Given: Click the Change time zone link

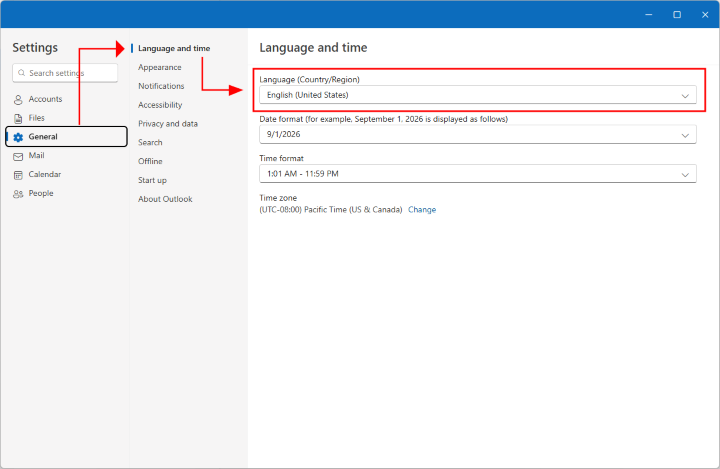Looking at the screenshot, I should pos(422,210).
